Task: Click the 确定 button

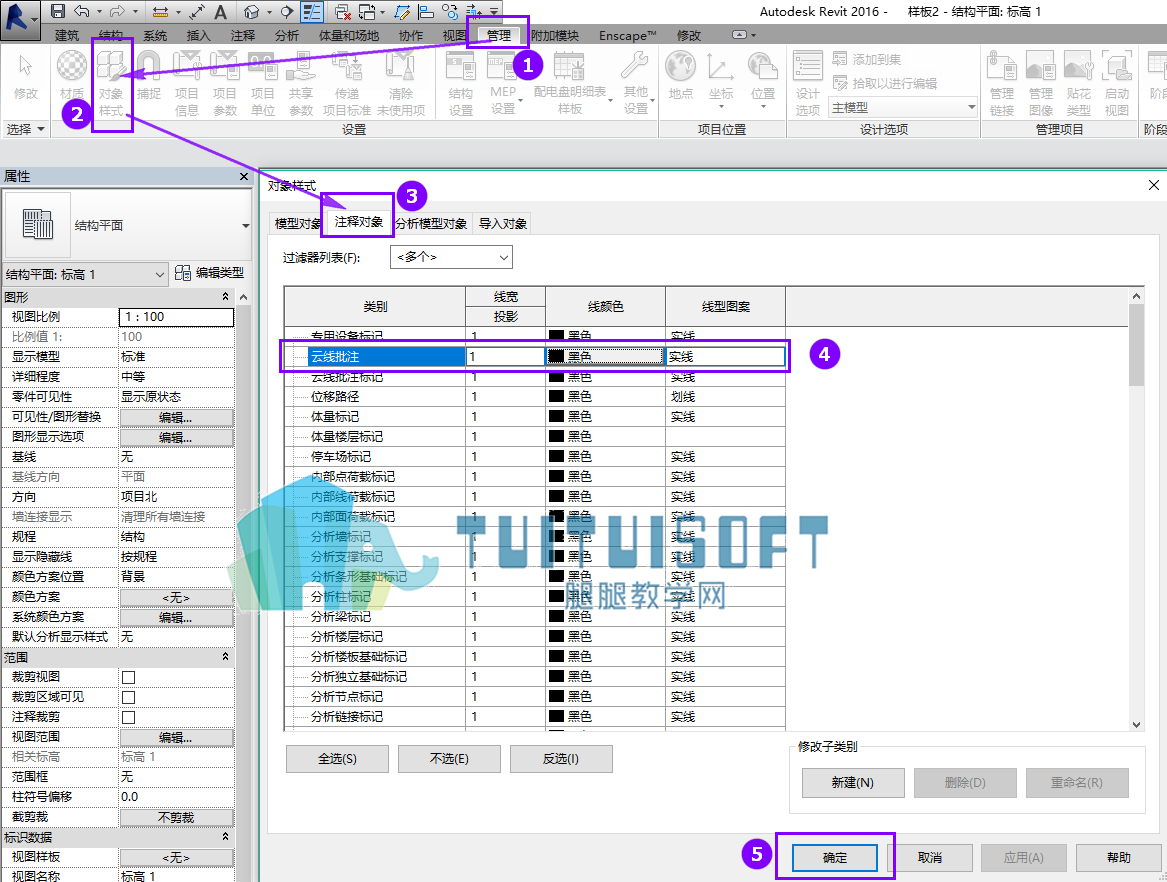Action: coord(834,857)
